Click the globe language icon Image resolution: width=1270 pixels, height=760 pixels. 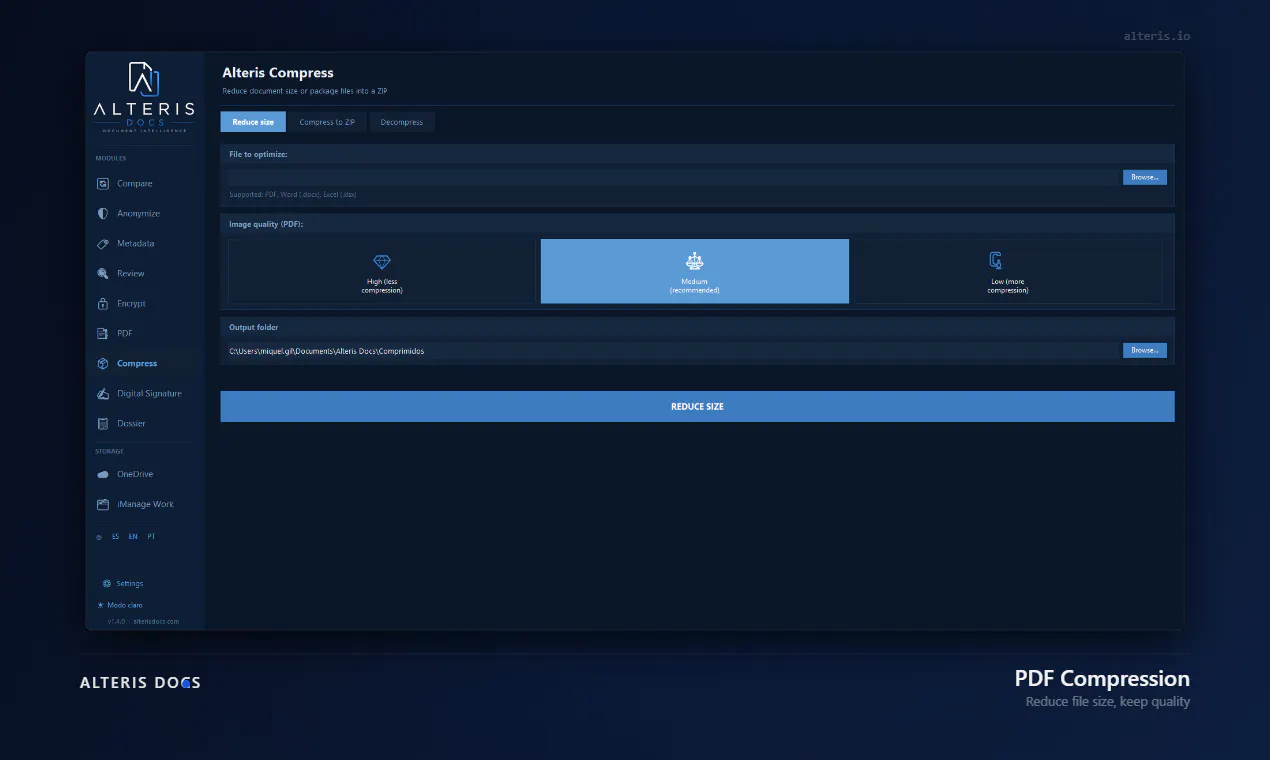[x=99, y=537]
